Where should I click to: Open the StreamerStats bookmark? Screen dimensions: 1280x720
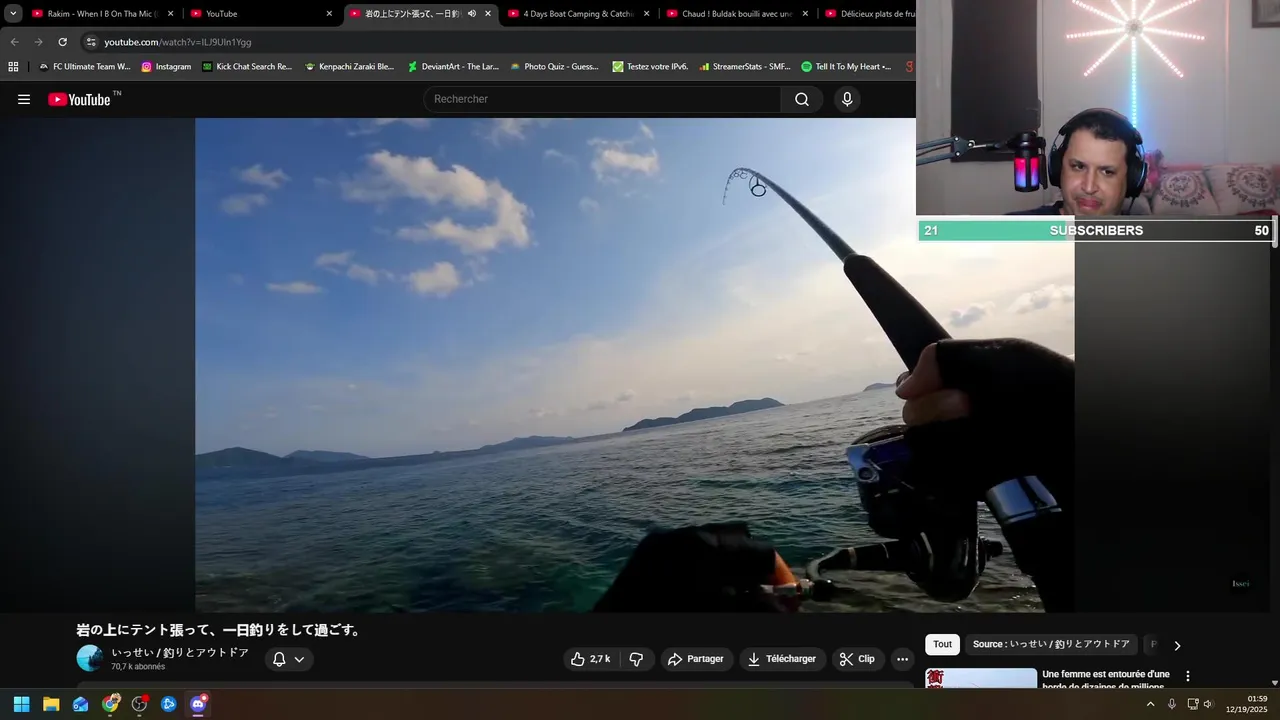pos(745,67)
